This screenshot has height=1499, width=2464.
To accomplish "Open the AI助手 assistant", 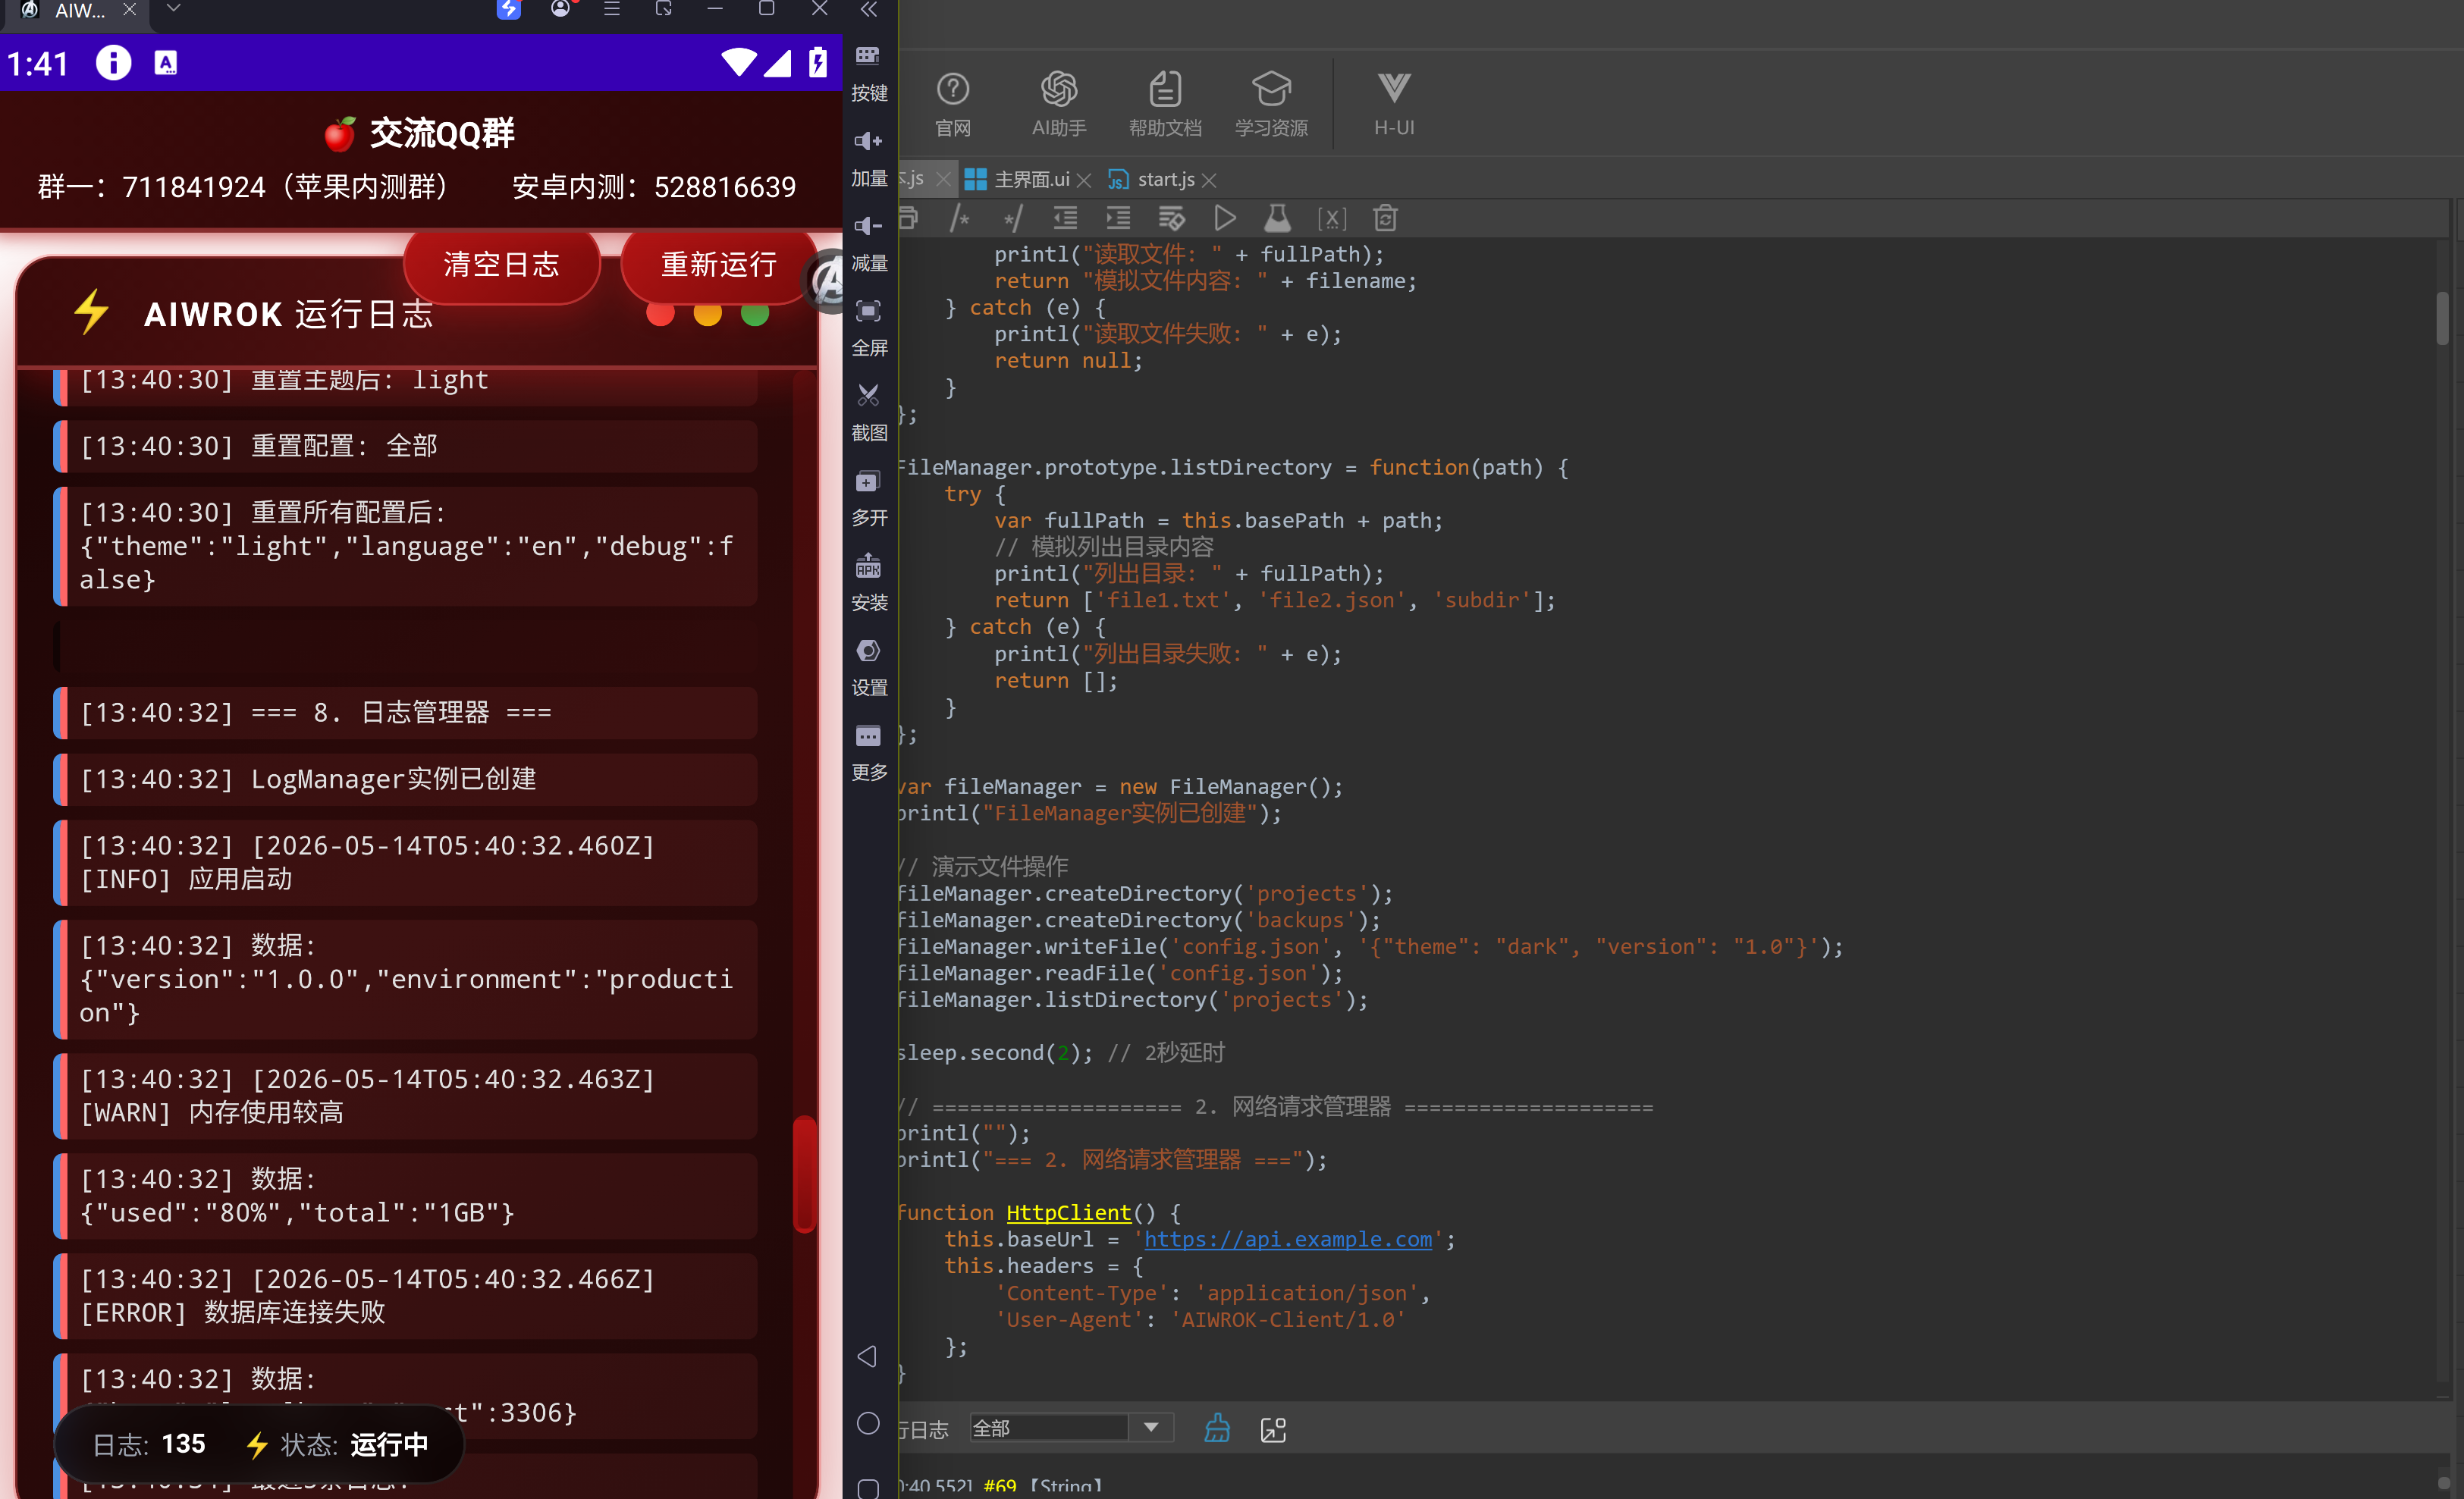I will (1059, 103).
